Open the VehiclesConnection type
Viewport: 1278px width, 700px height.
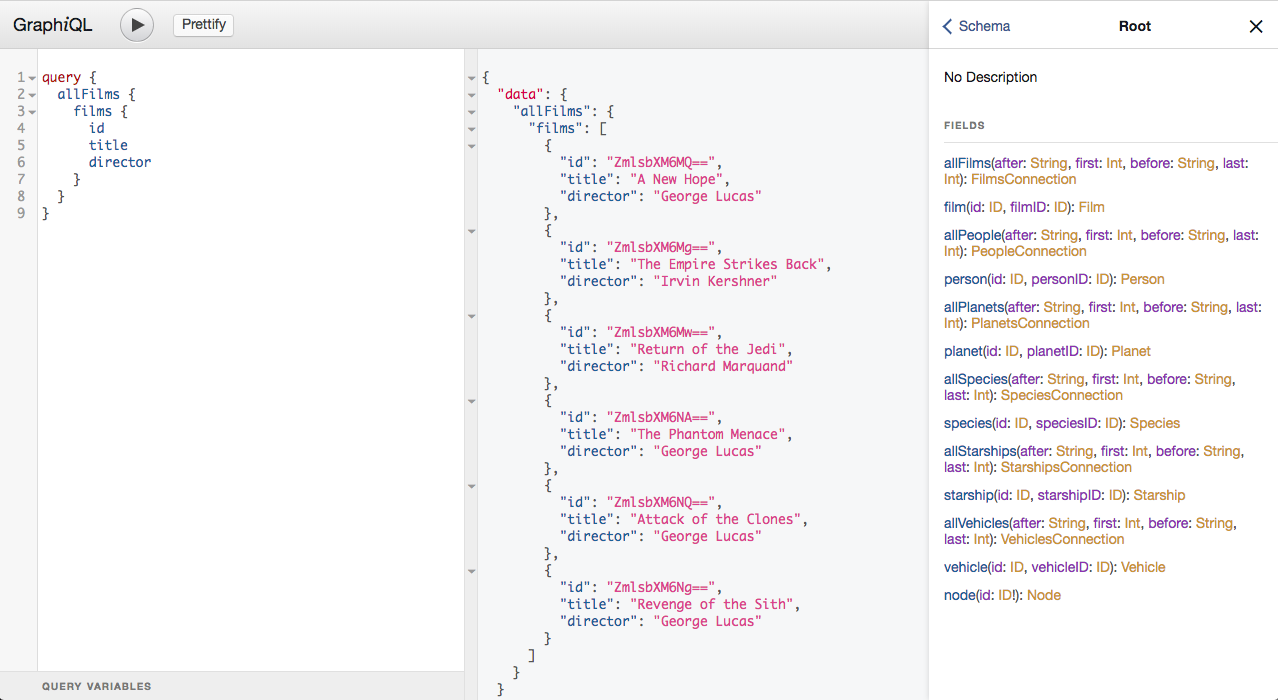(x=1063, y=539)
